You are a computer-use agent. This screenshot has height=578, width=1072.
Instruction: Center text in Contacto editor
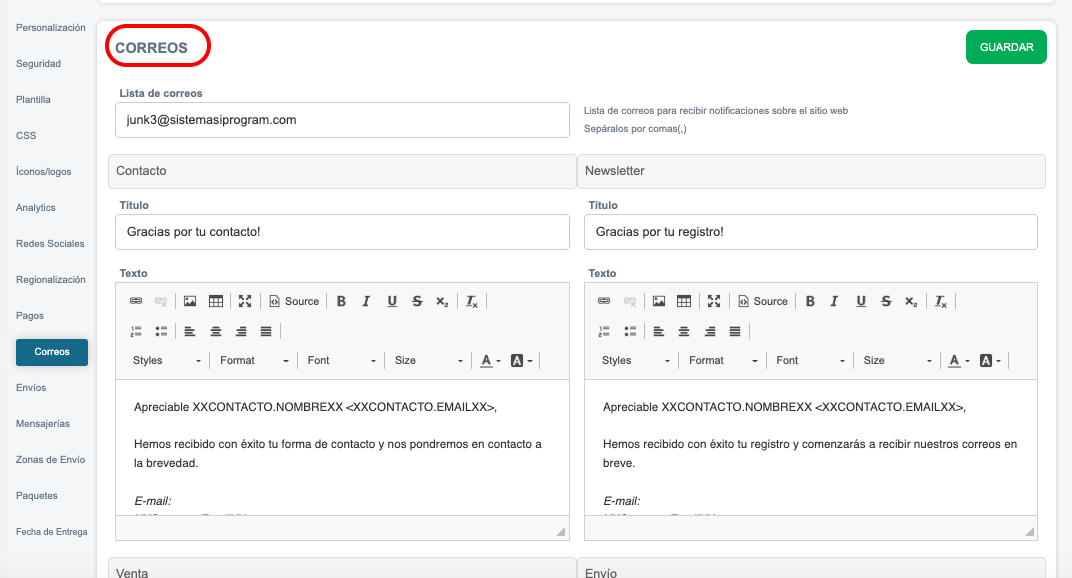pyautogui.click(x=216, y=331)
